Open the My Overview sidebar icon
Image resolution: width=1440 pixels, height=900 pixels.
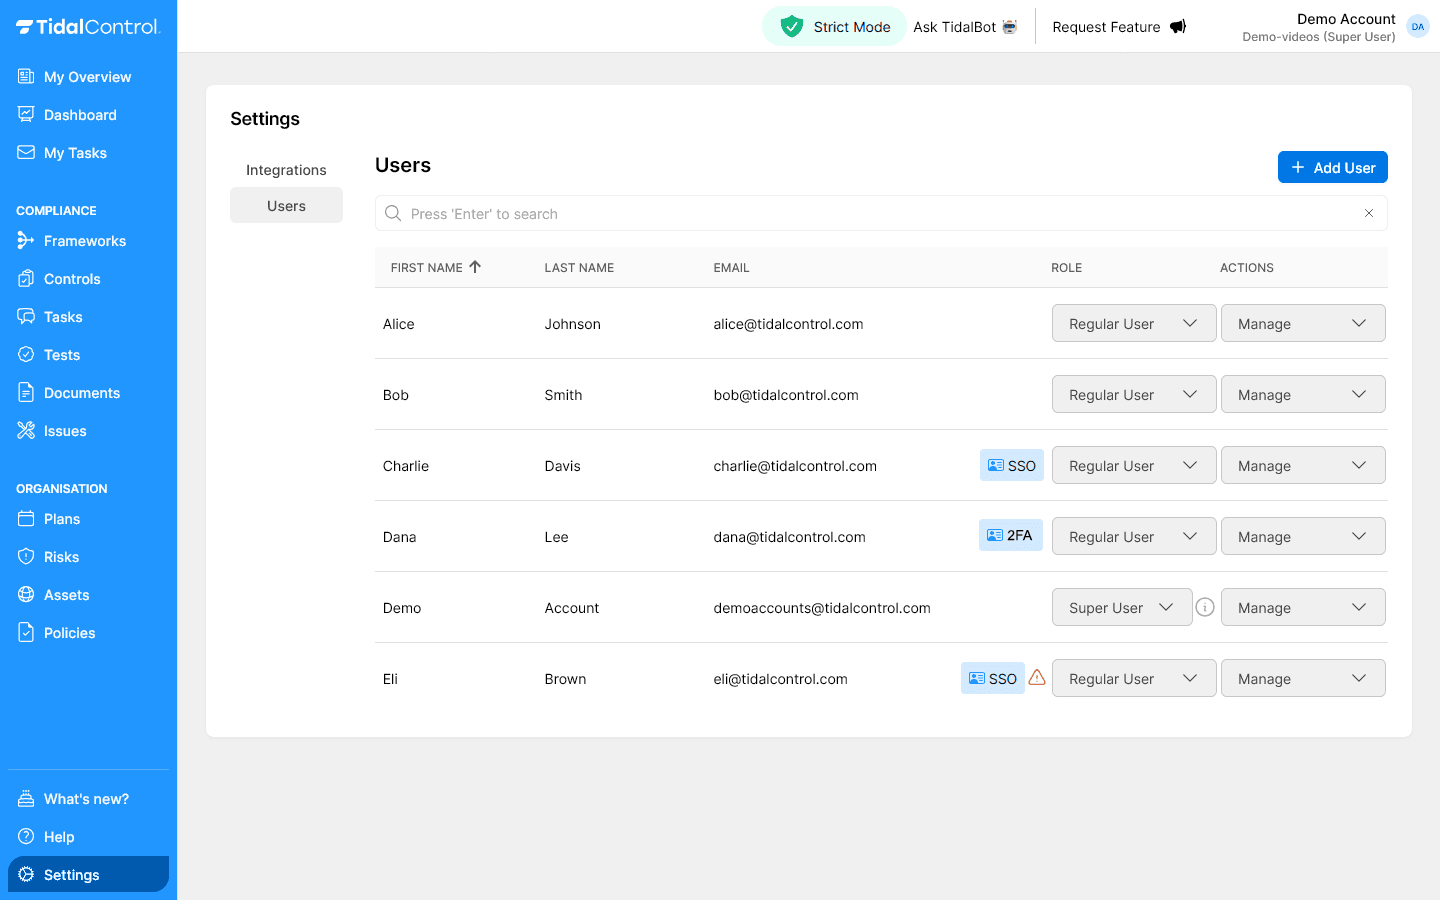(24, 76)
